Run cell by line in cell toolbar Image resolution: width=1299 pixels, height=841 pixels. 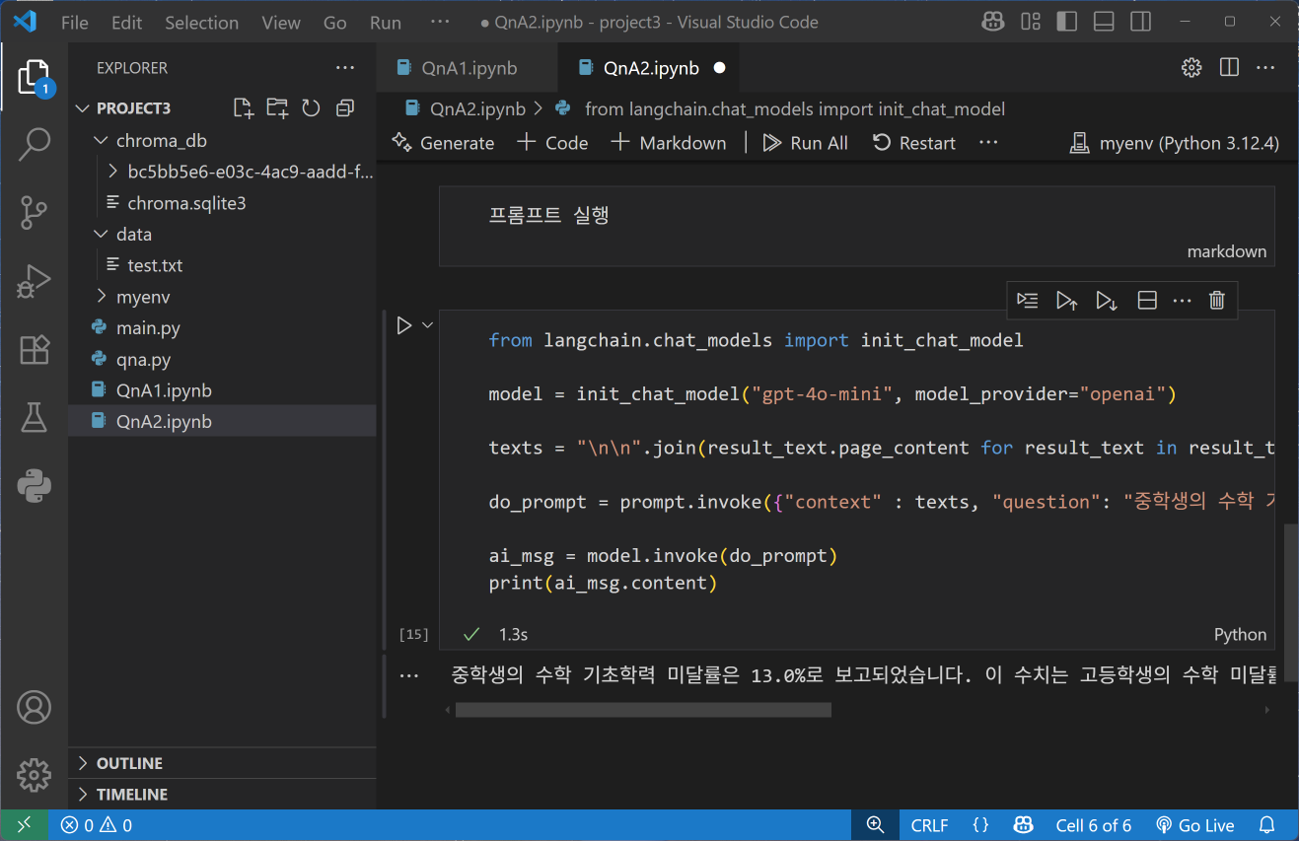[1027, 300]
